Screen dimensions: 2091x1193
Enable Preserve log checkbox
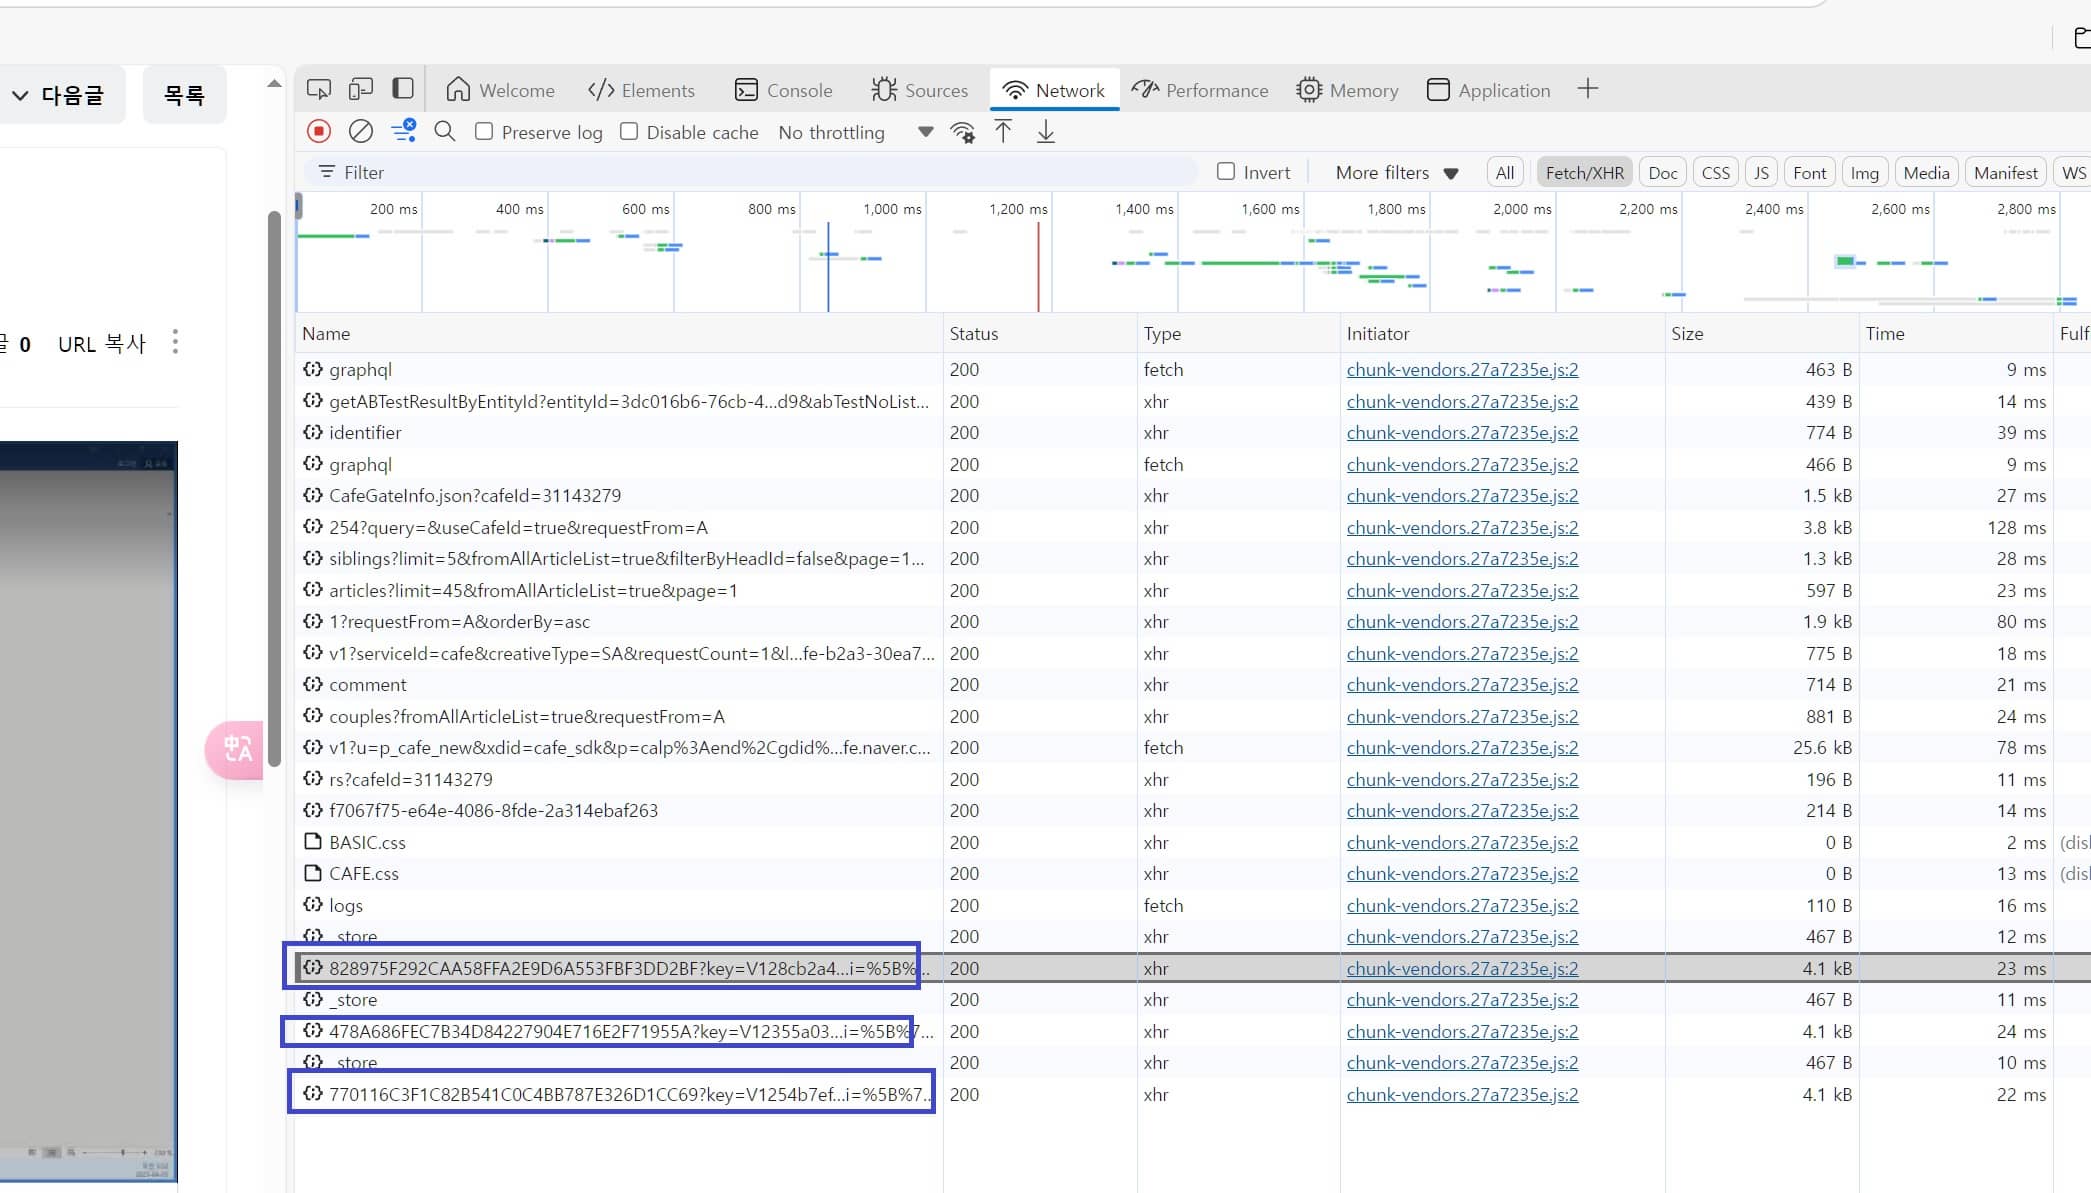[x=484, y=131]
